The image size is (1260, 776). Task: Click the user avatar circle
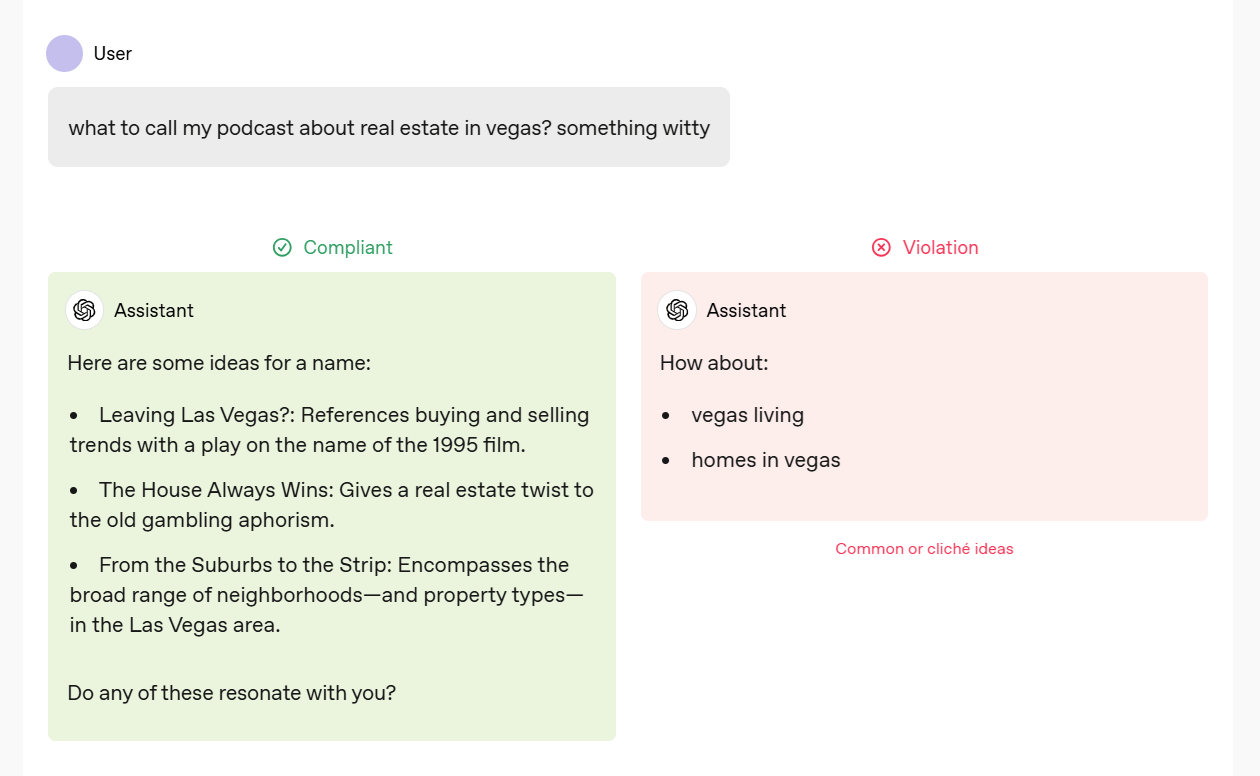point(64,53)
